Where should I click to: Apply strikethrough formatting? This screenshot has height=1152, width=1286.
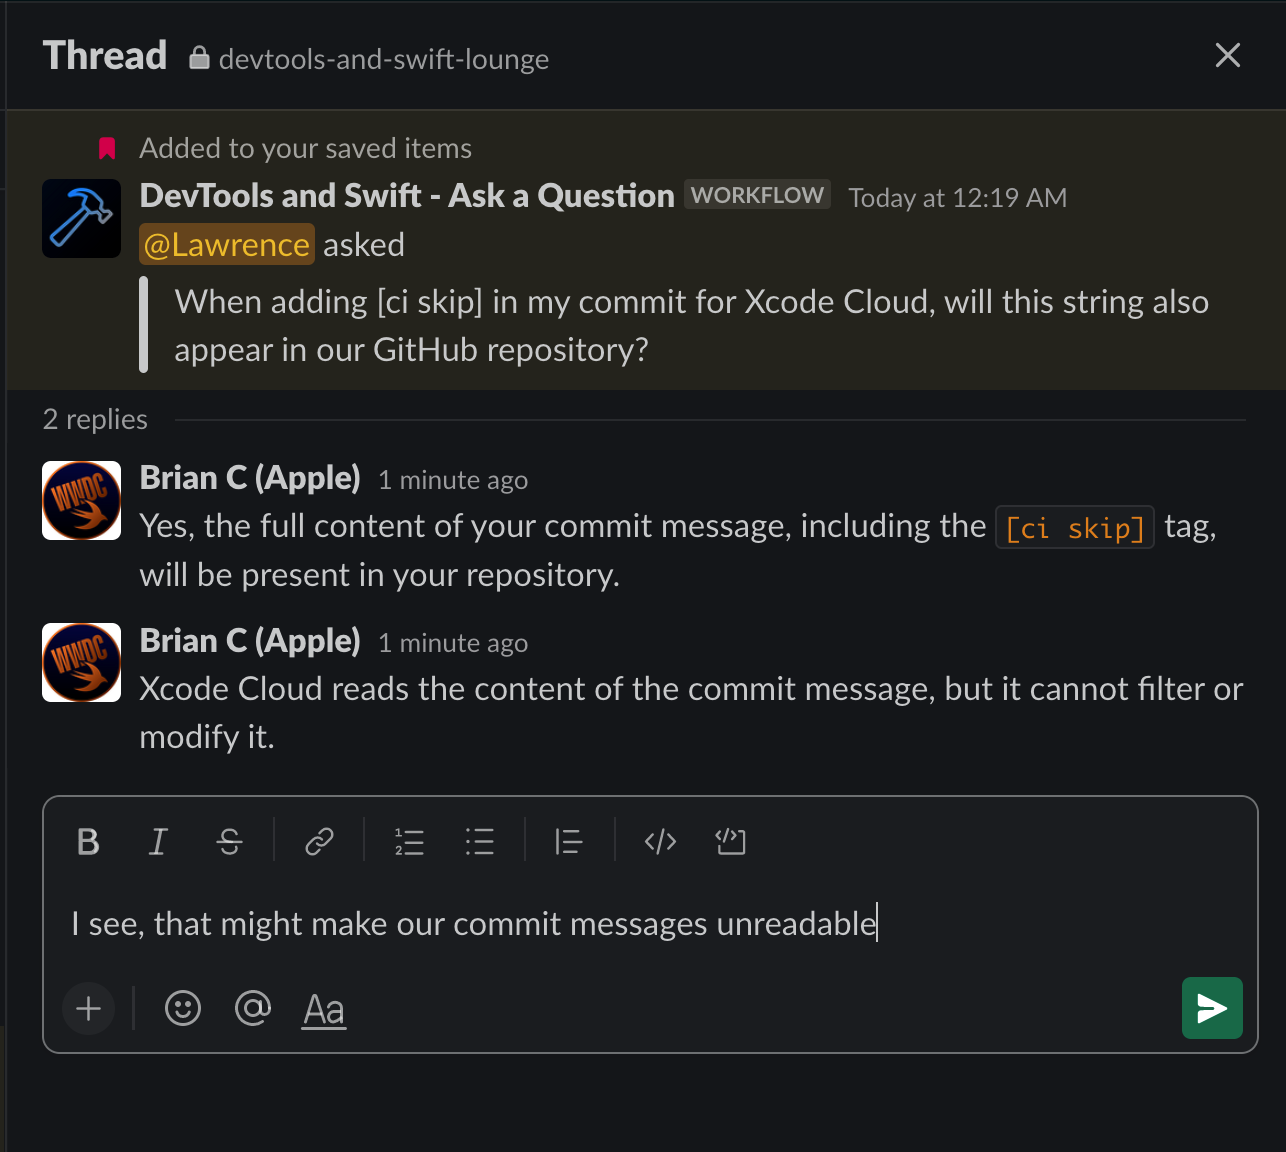[x=229, y=842]
